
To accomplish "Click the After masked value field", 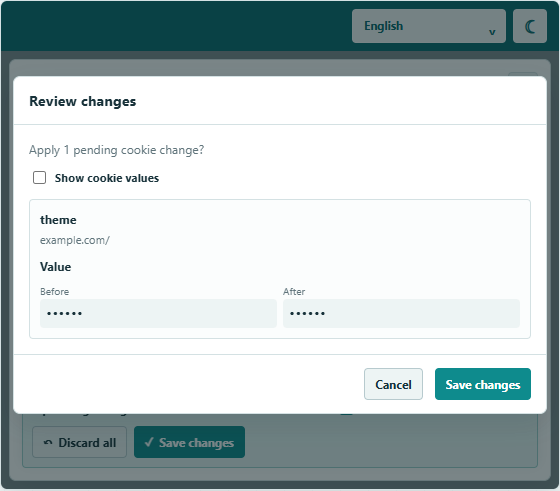I will [x=401, y=314].
